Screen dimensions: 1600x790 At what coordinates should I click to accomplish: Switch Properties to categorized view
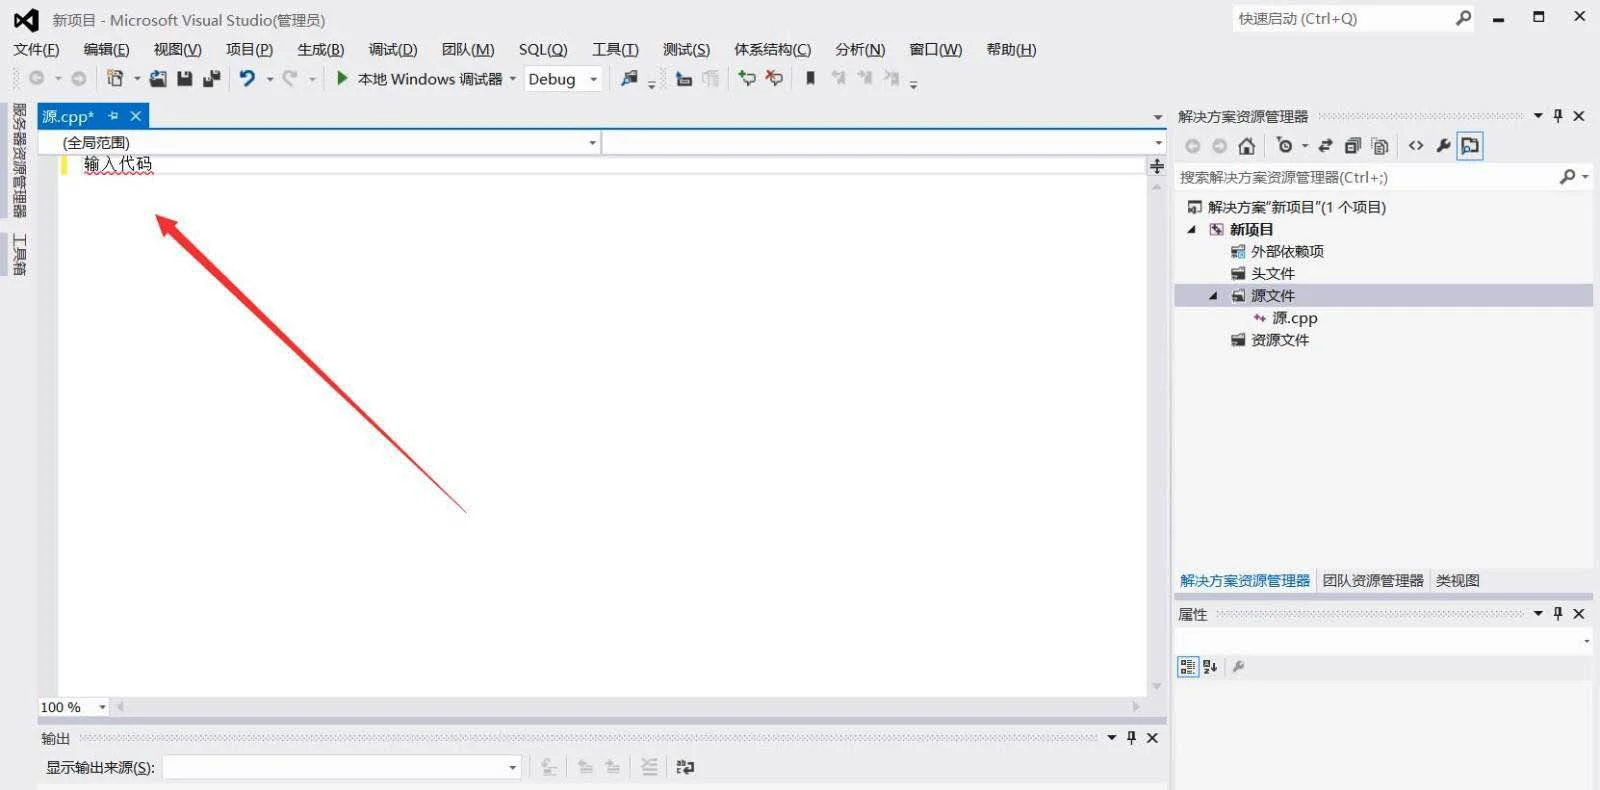(x=1187, y=667)
